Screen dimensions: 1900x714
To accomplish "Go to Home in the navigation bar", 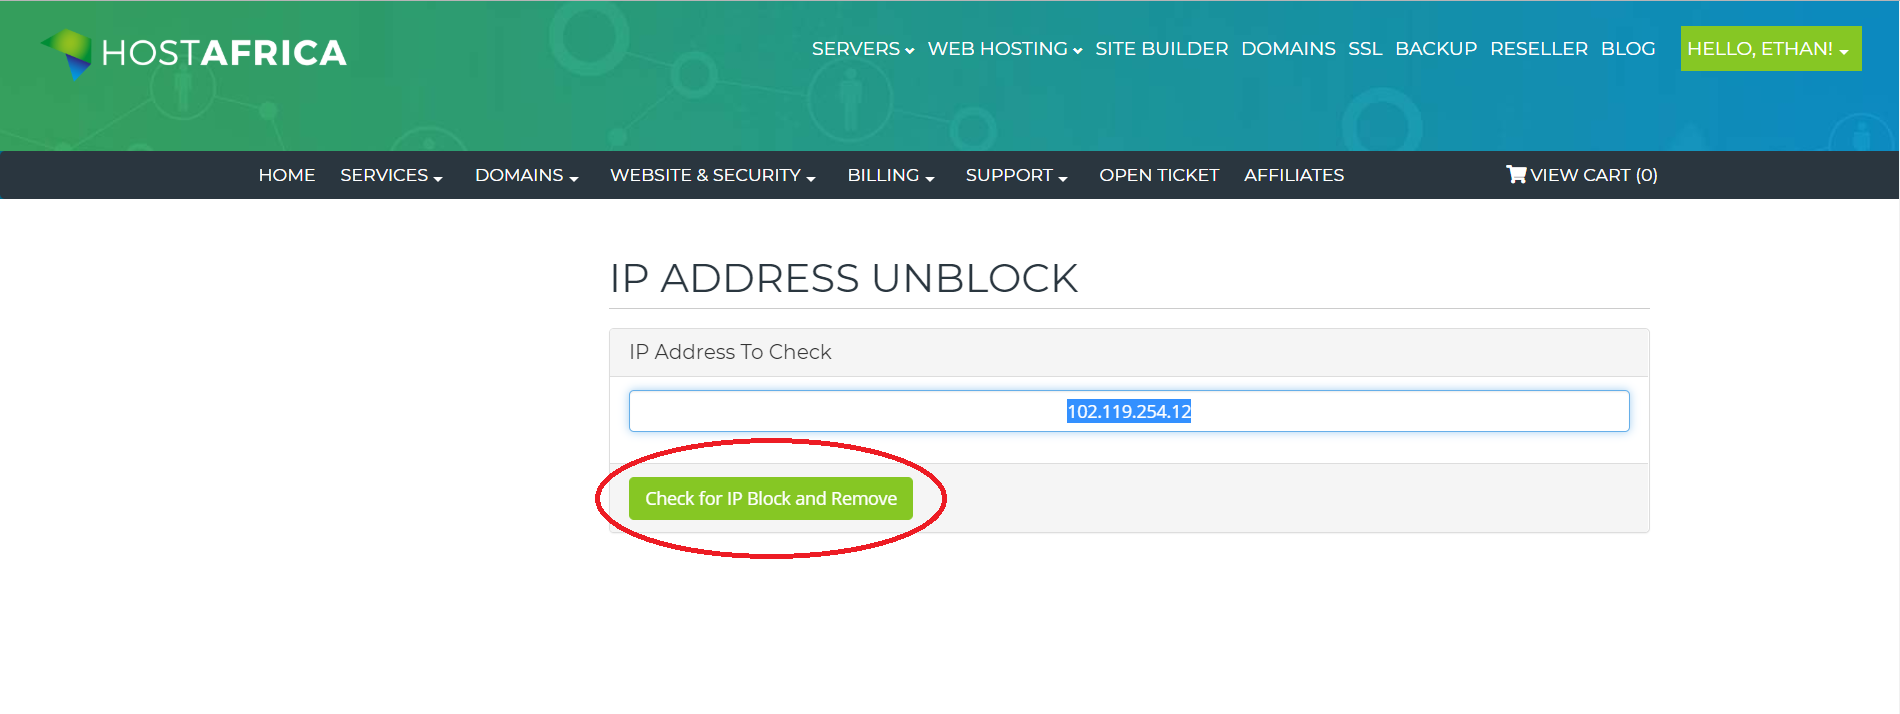I will point(287,175).
